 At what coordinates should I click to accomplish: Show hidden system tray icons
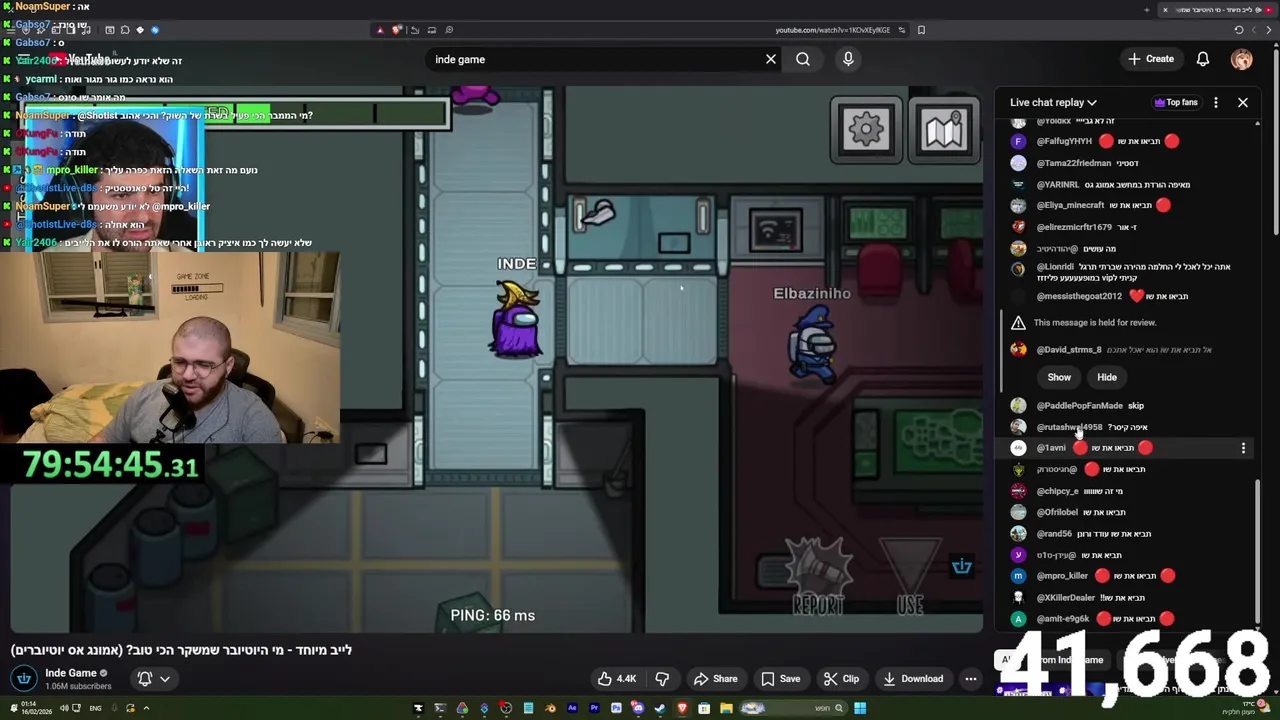point(146,709)
